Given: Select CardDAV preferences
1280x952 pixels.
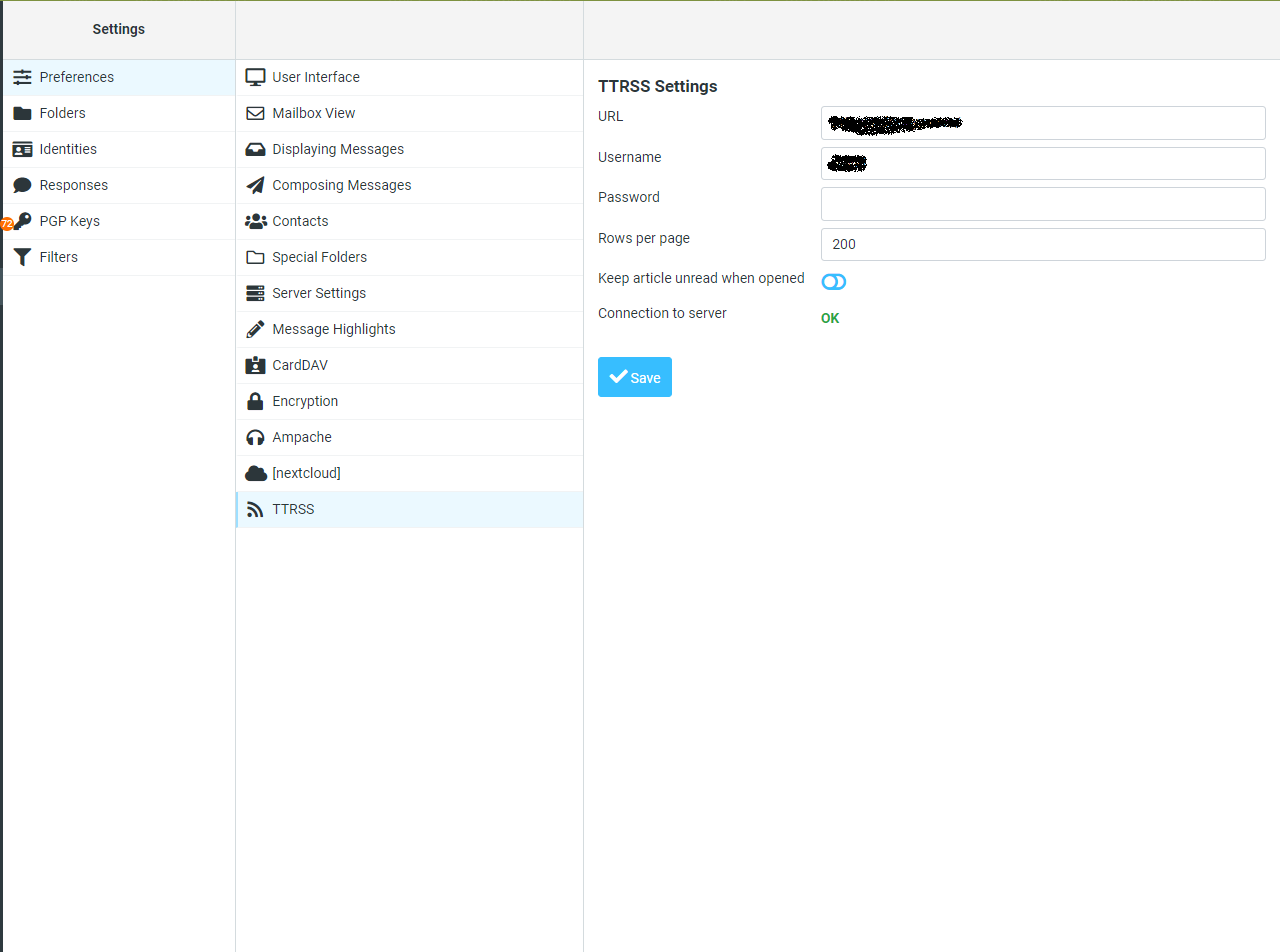Looking at the screenshot, I should tap(409, 365).
